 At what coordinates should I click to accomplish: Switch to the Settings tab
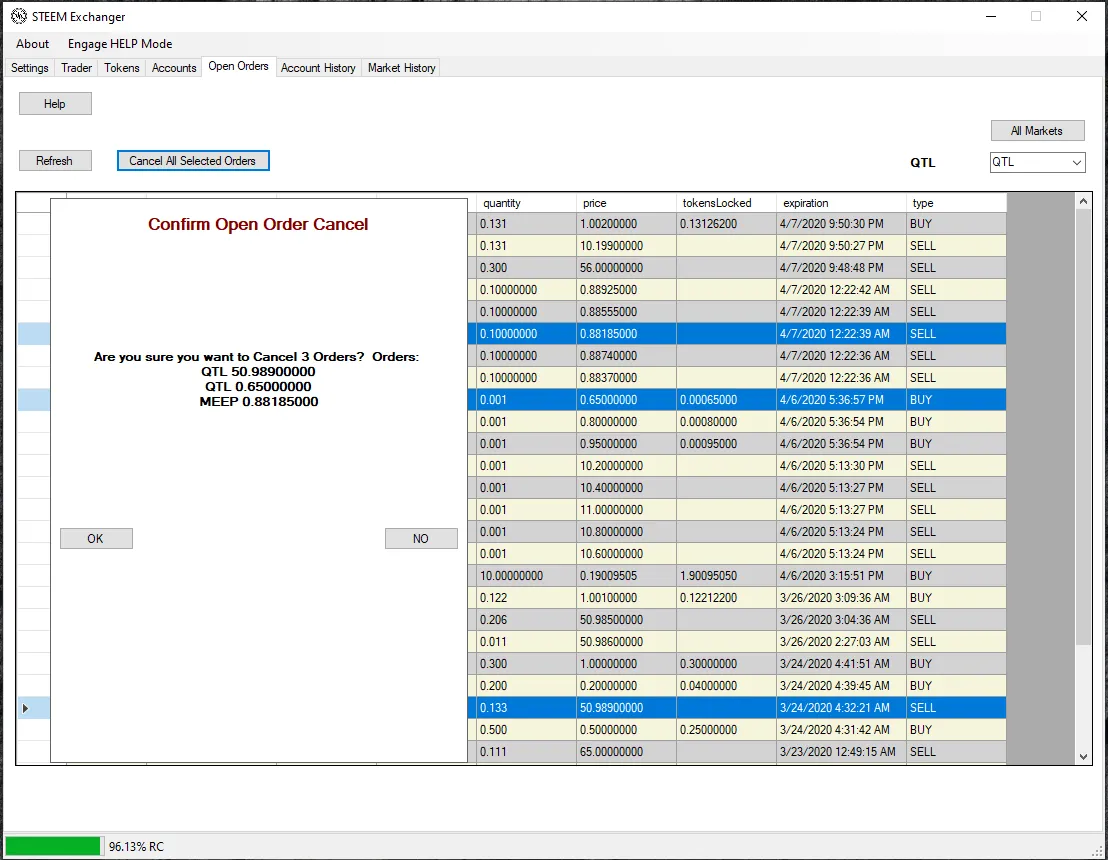[x=30, y=68]
